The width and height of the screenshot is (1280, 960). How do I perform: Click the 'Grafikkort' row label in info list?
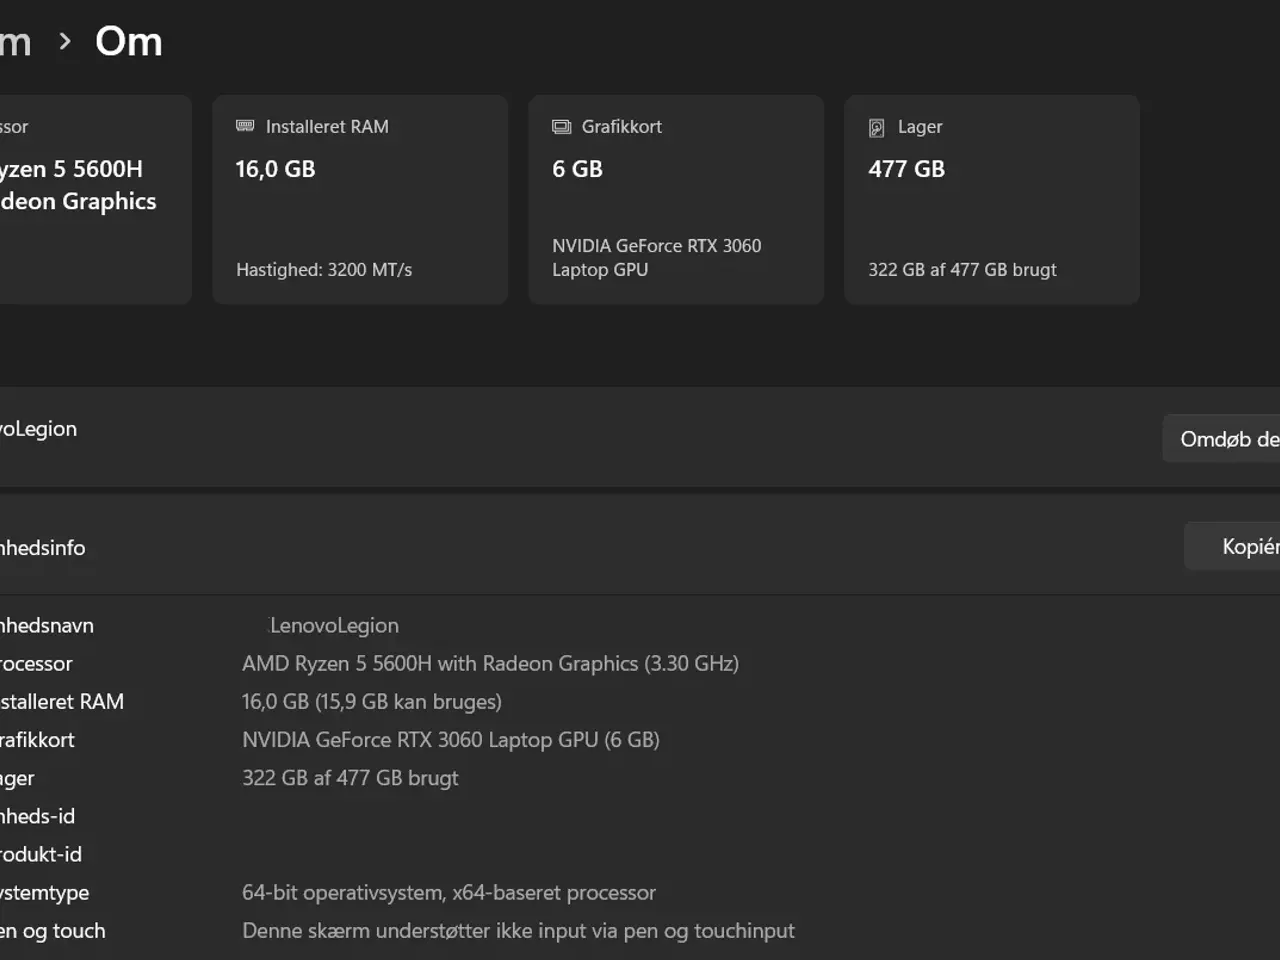(x=37, y=739)
